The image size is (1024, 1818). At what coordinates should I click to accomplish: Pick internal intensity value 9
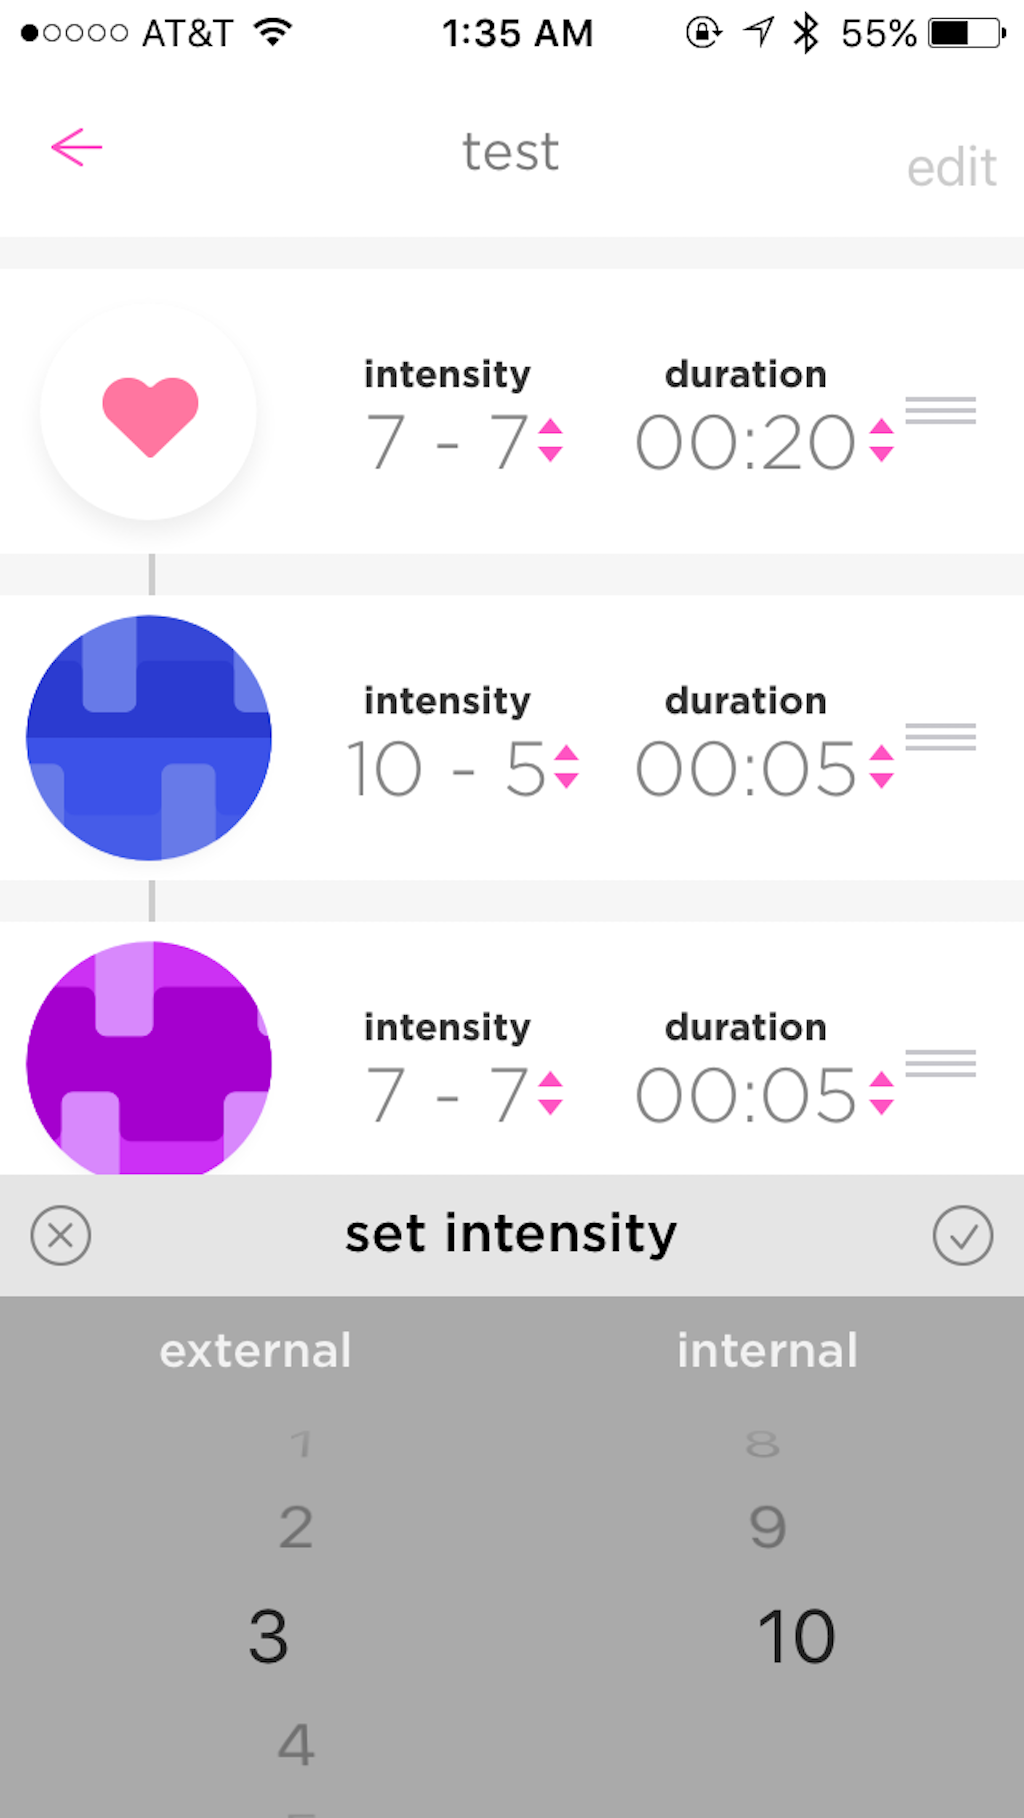pyautogui.click(x=768, y=1528)
